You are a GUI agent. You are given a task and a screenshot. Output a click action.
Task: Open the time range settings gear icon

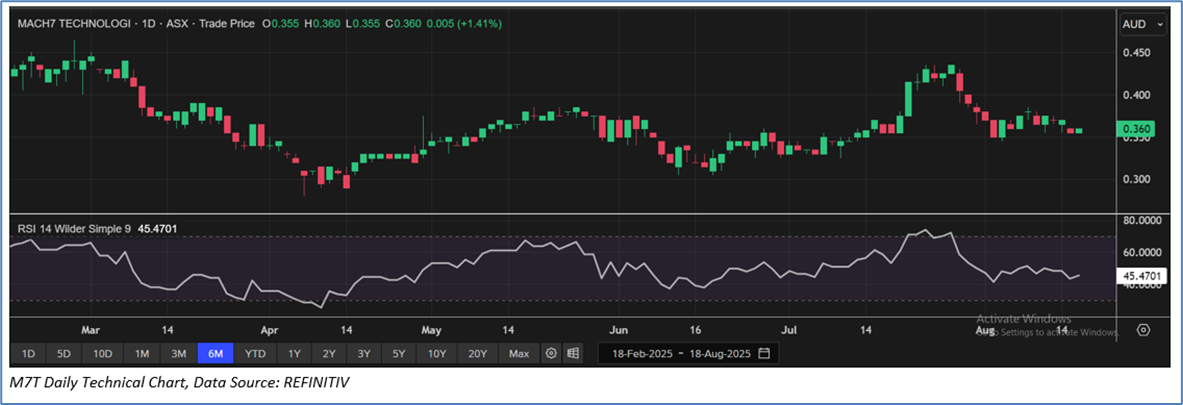pos(551,354)
